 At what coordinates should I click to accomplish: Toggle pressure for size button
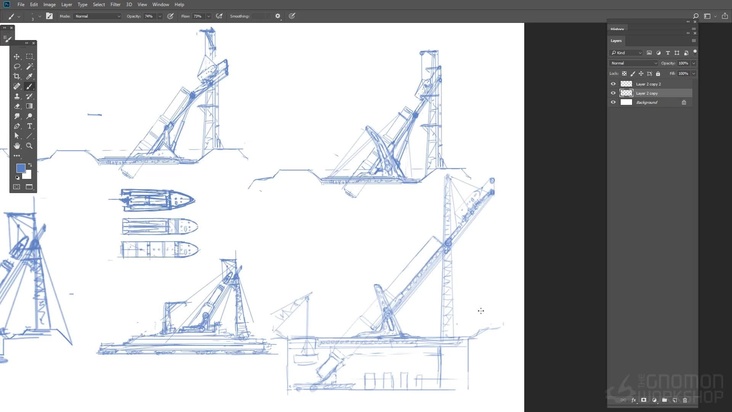(x=292, y=16)
